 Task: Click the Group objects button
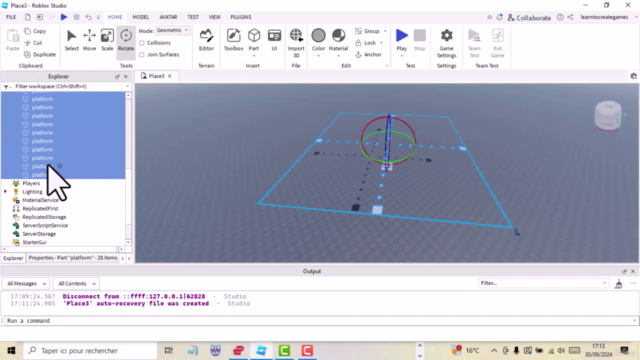click(x=367, y=31)
